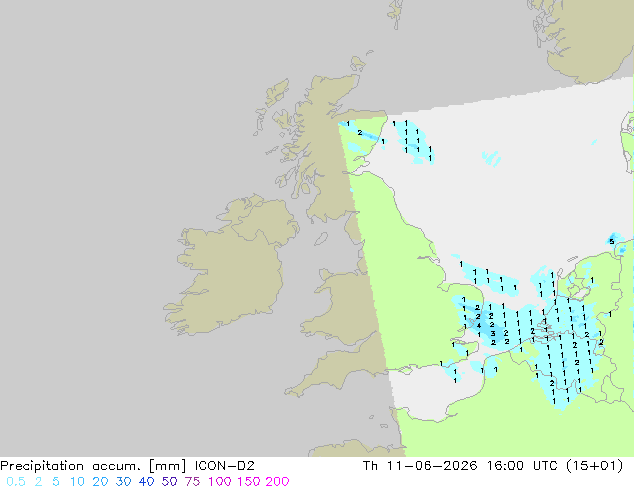Click the '4' precipitation value on map
Image resolution: width=634 pixels, height=490 pixels.
coord(479,325)
